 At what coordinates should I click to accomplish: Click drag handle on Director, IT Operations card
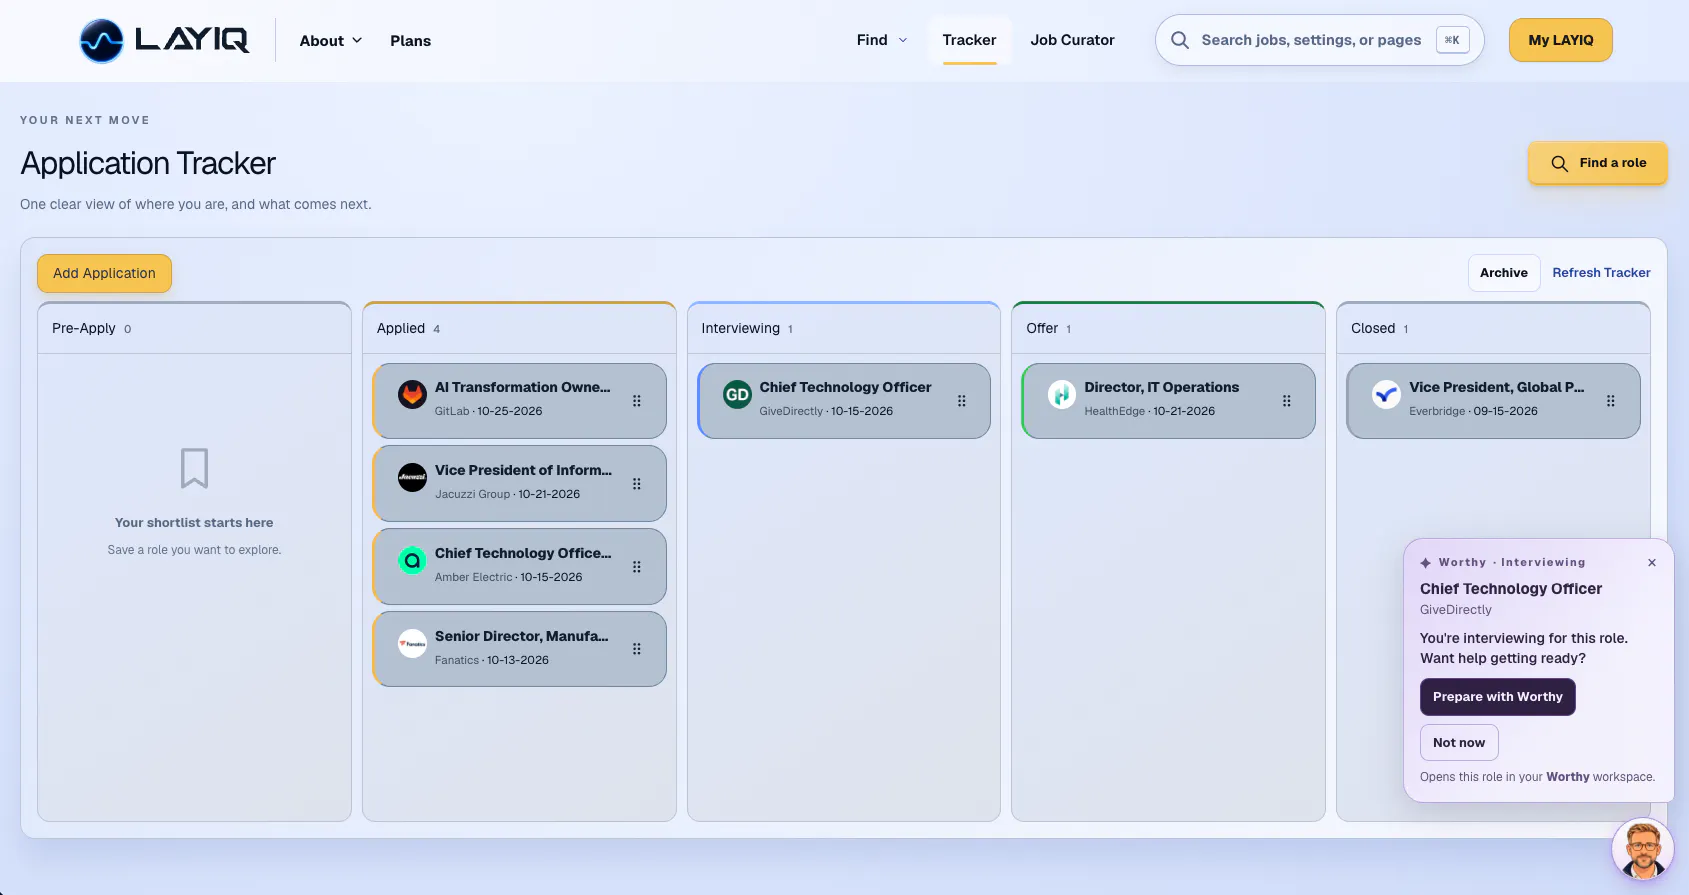pos(1287,401)
